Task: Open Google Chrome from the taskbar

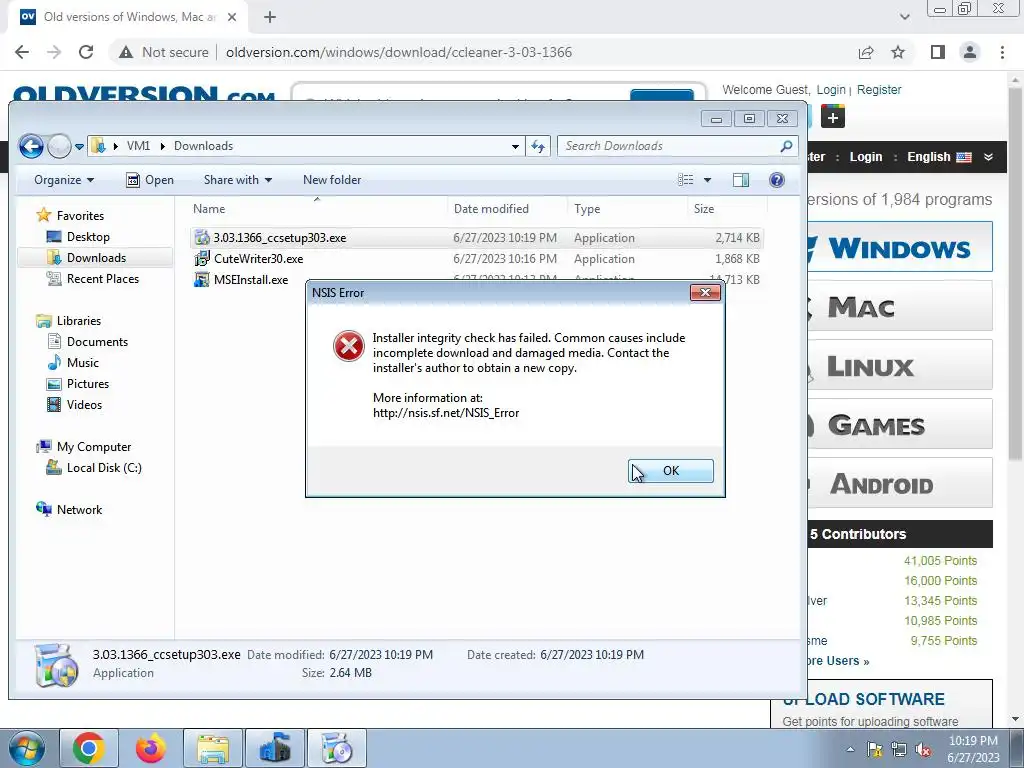Action: 89,748
